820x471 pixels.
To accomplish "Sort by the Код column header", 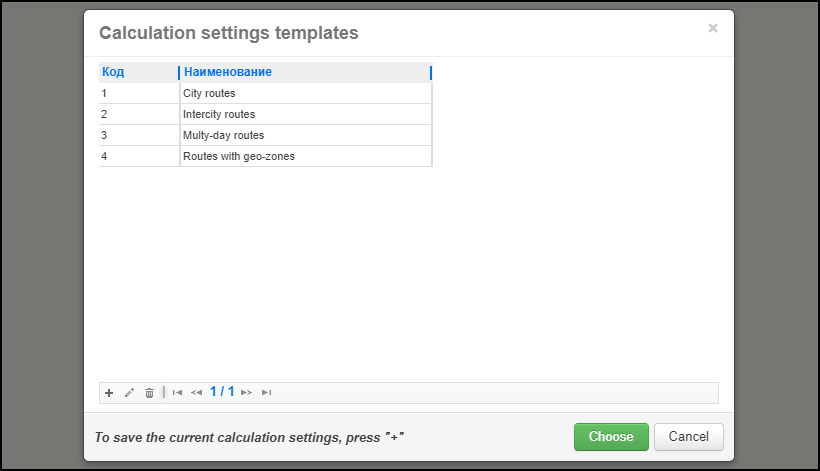I will coord(113,72).
